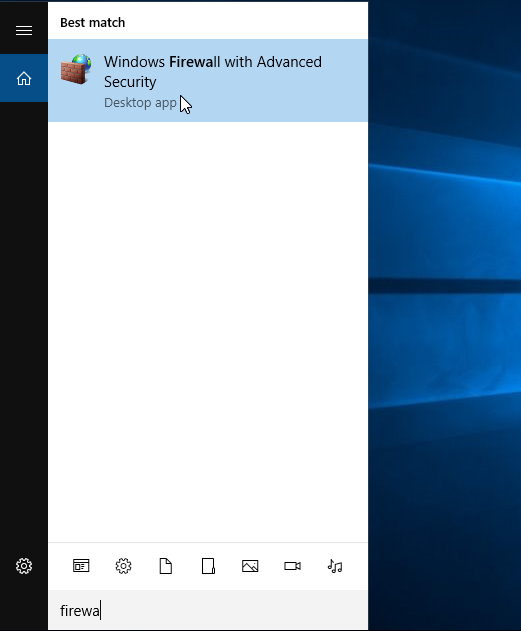Click the bolded "Firewall" word in result
The height and width of the screenshot is (631, 521).
point(194,62)
